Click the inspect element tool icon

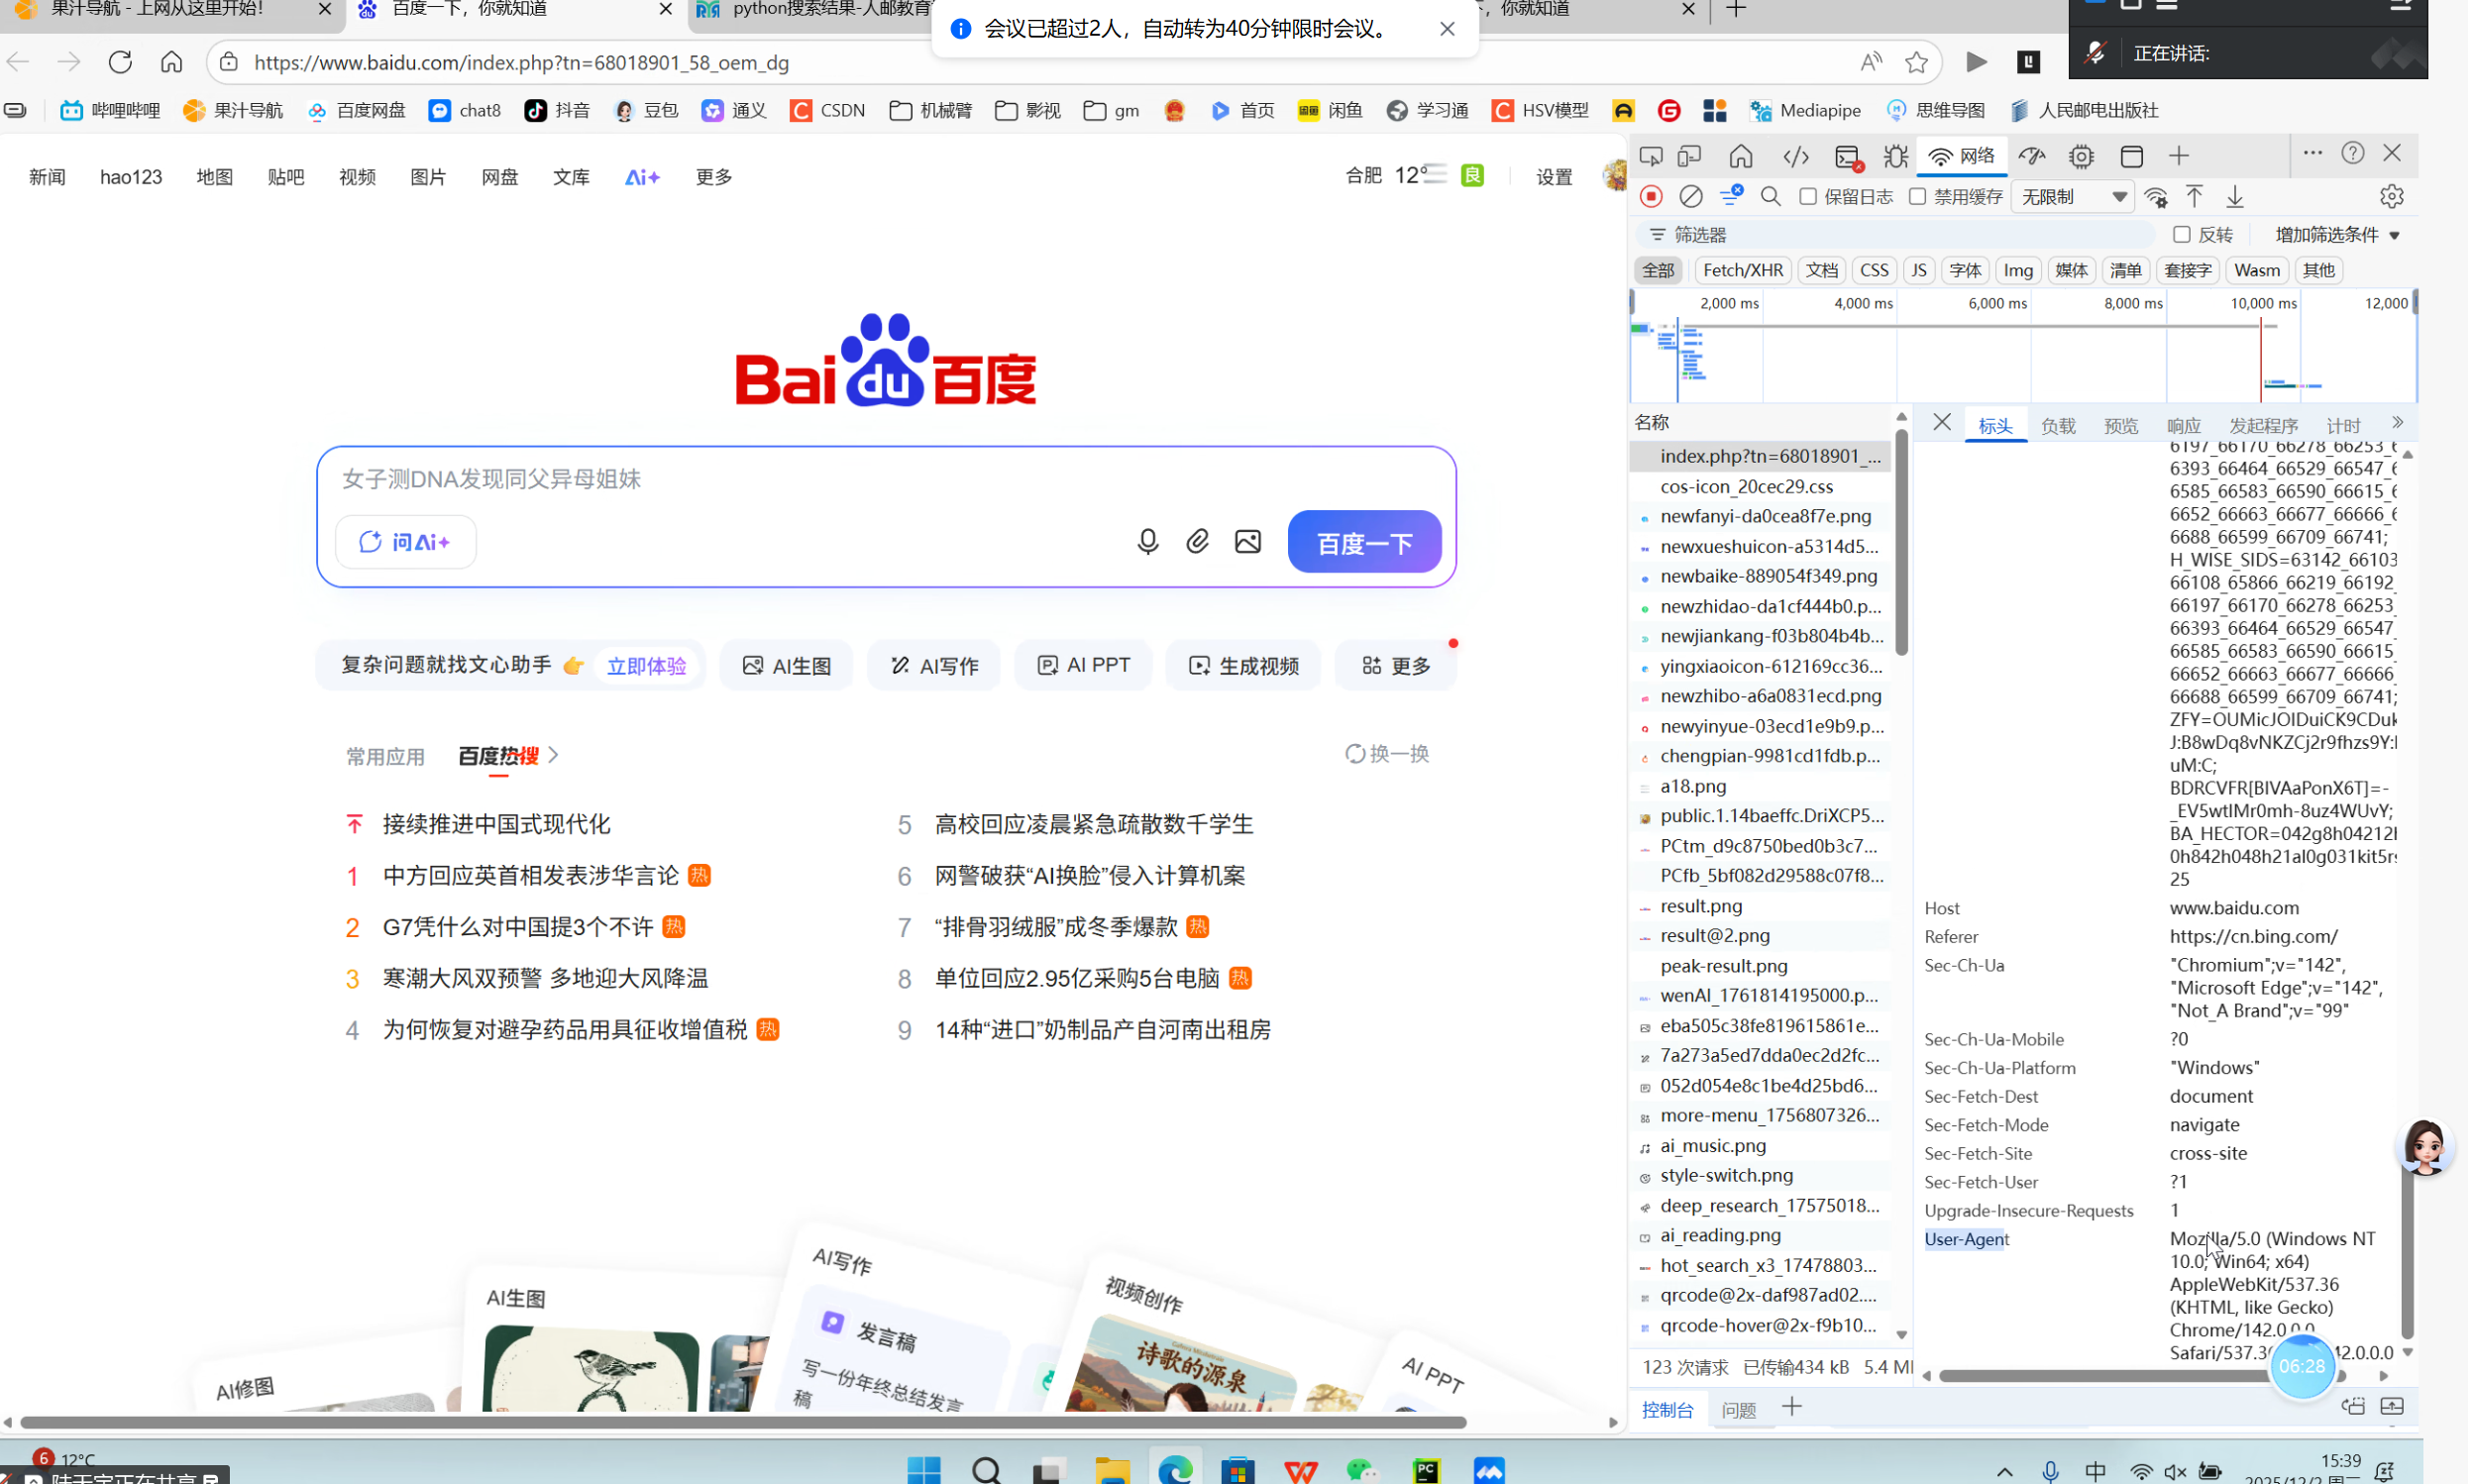[x=1653, y=156]
